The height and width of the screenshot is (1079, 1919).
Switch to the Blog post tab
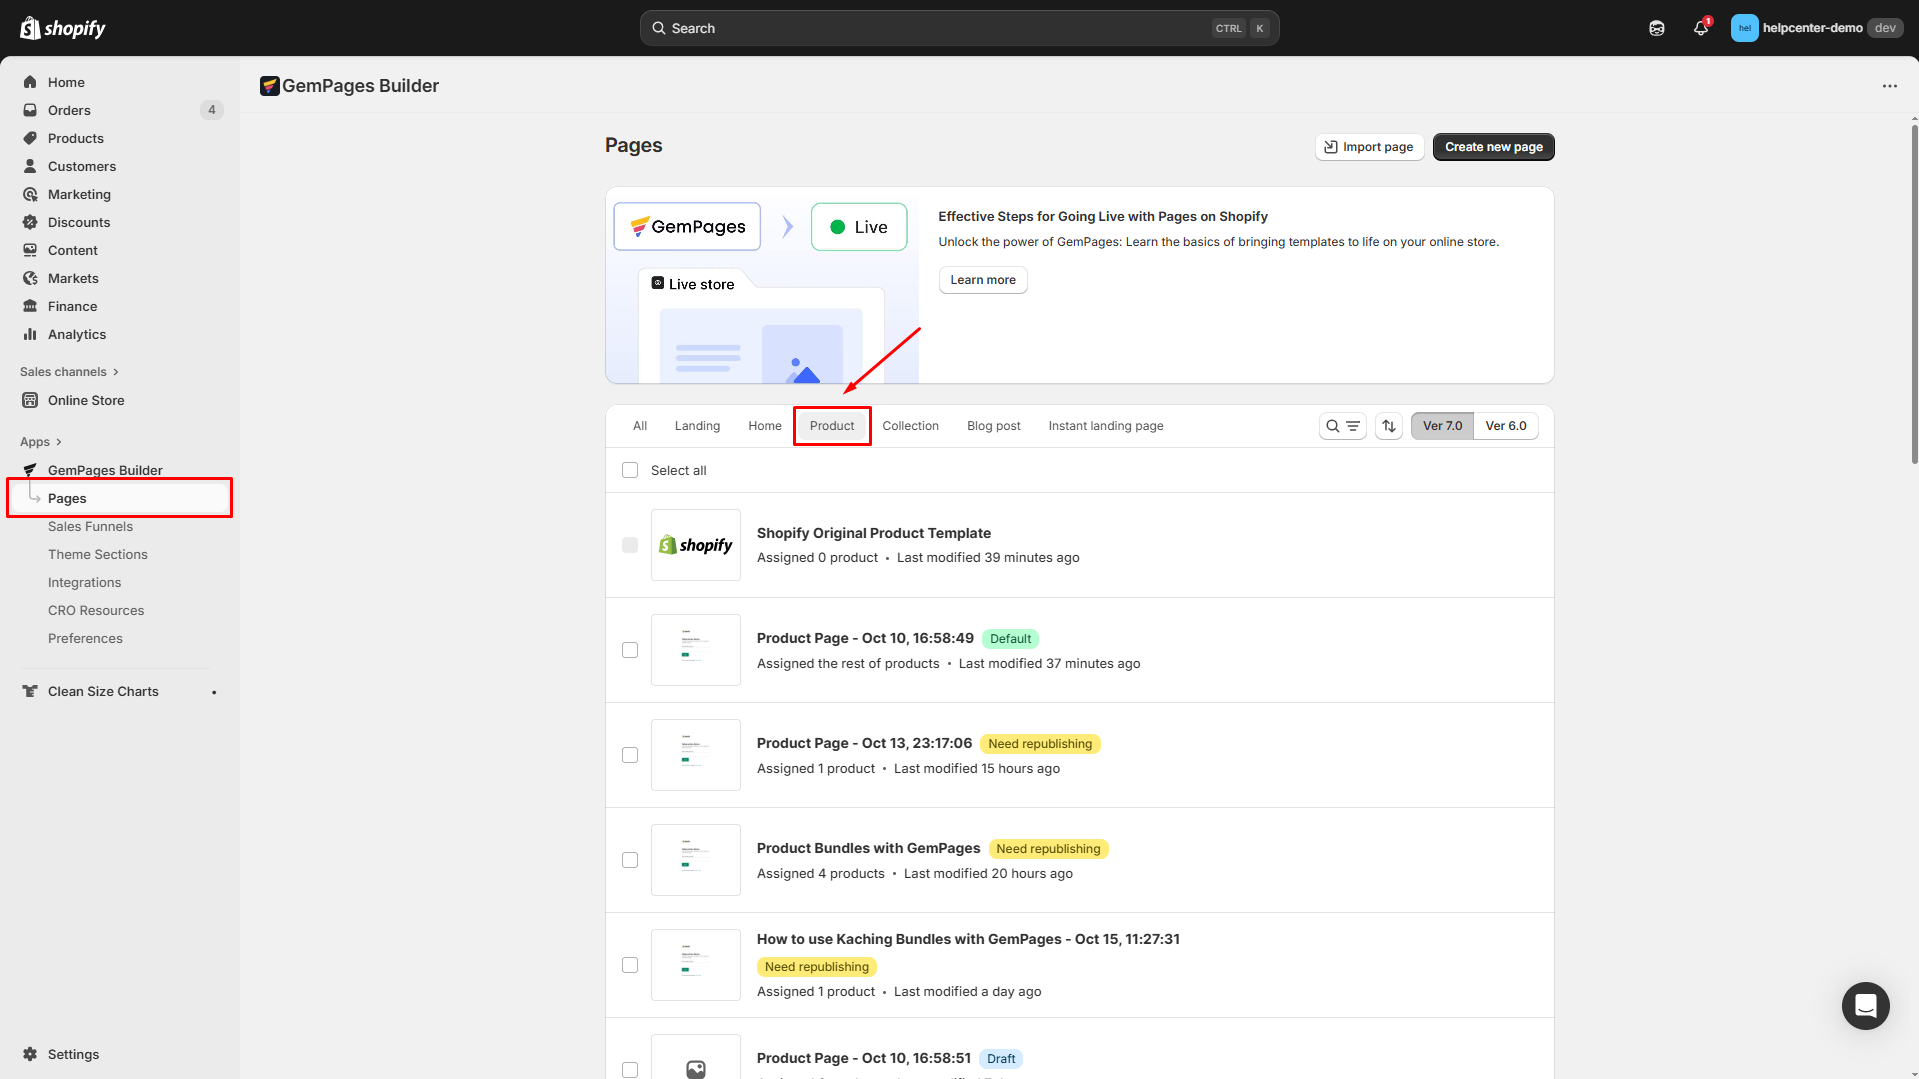click(x=993, y=426)
